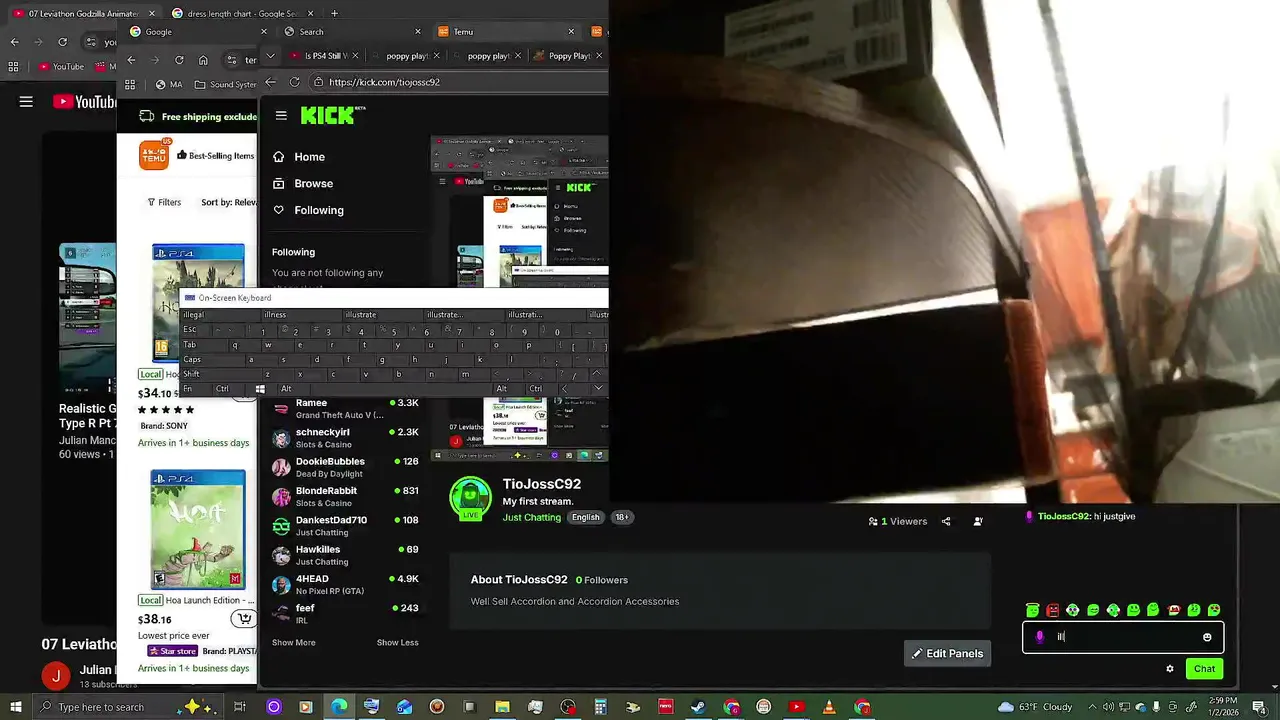This screenshot has height=720, width=1280.
Task: Open new tab in back Chrome window
Action: (x=334, y=13)
